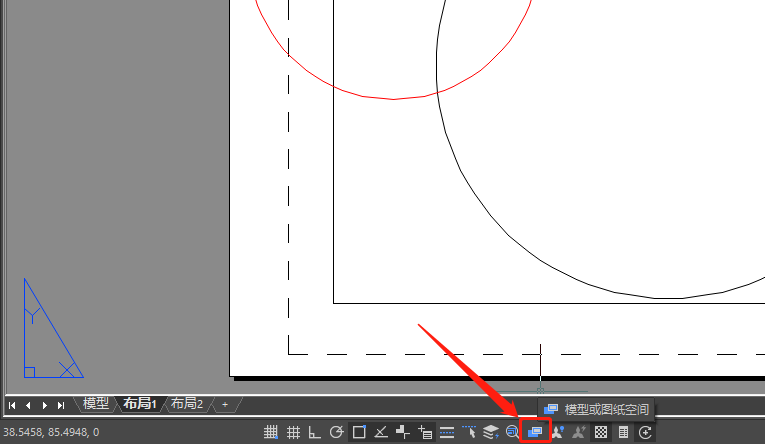
Task: Click the blue UCS triangle icon
Action: pyautogui.click(x=54, y=328)
